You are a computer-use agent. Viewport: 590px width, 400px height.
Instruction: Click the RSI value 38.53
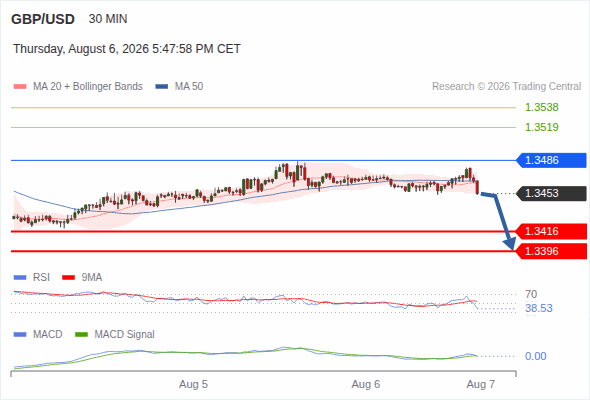point(539,309)
